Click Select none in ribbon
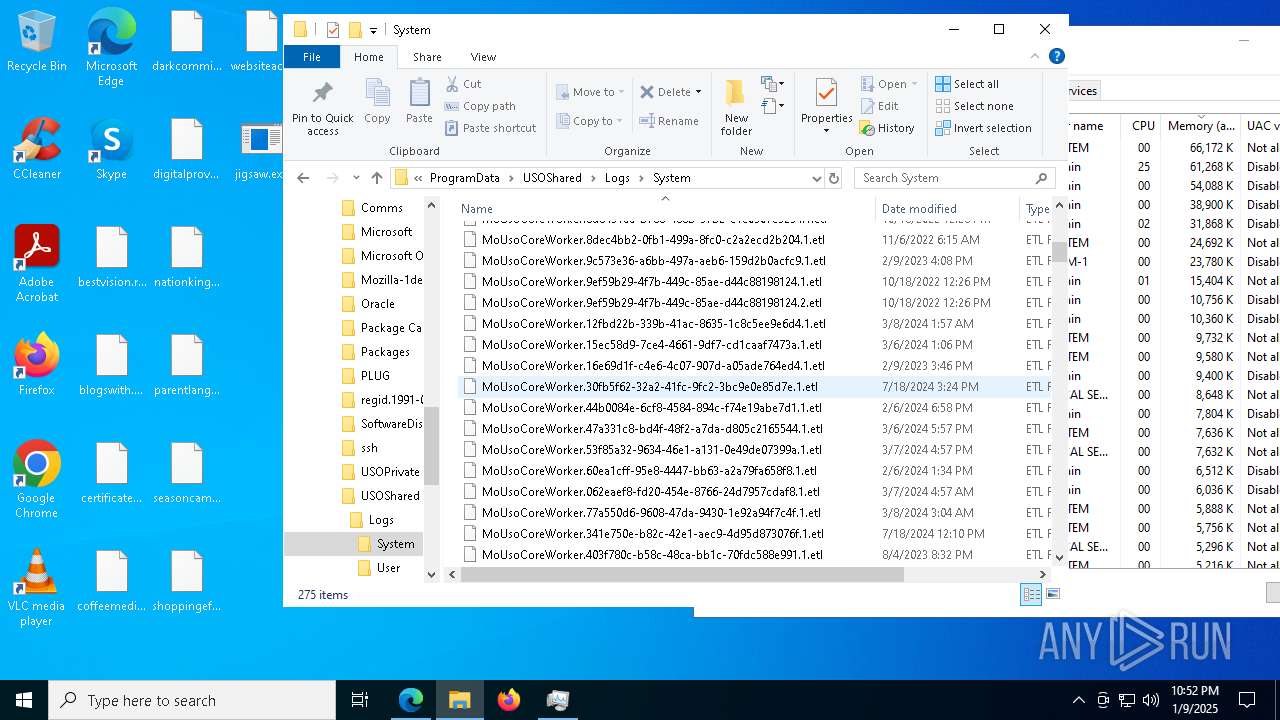The width and height of the screenshot is (1280, 720). [x=974, y=106]
